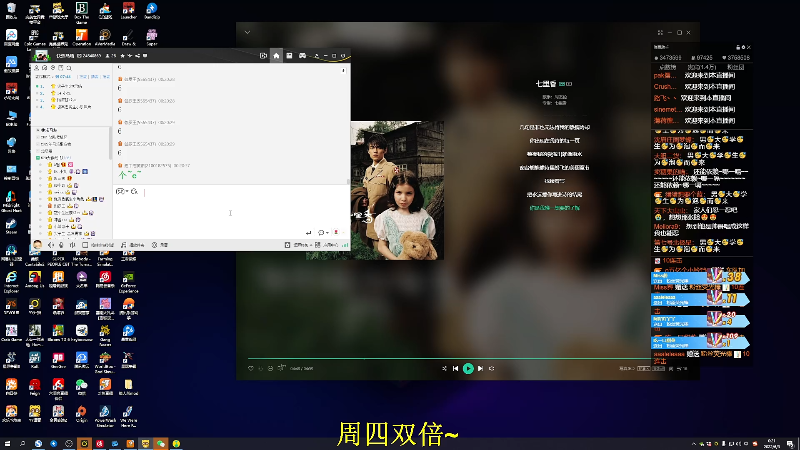Enter fullscreen using the music player's top-right icon
Viewport: 800px width, 450px height.
click(x=660, y=33)
